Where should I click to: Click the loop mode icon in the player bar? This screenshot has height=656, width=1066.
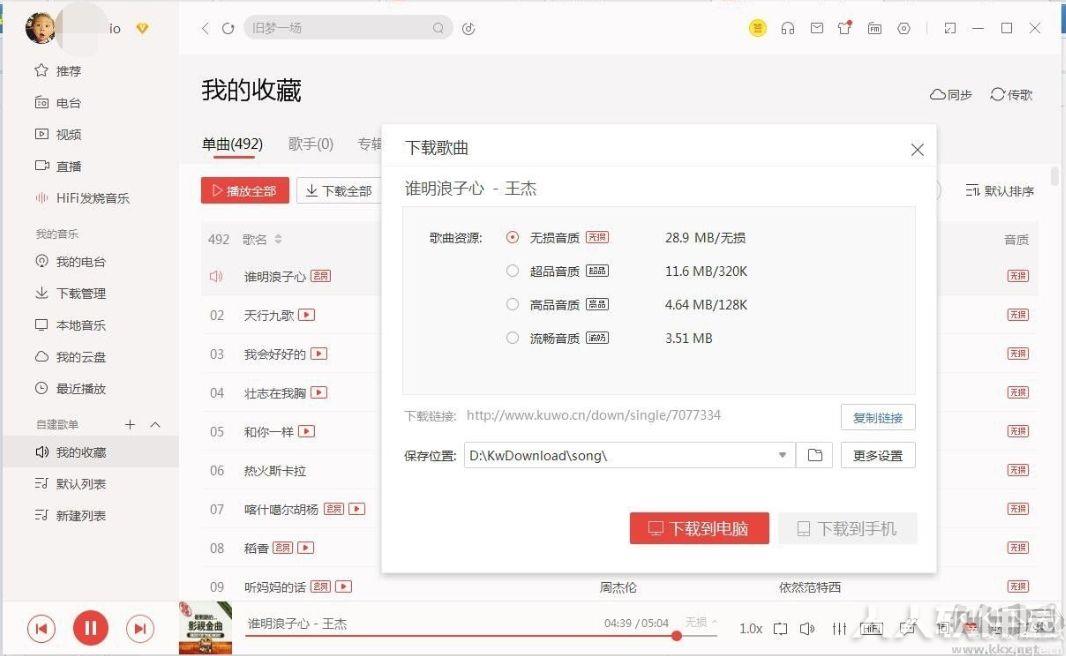[780, 628]
